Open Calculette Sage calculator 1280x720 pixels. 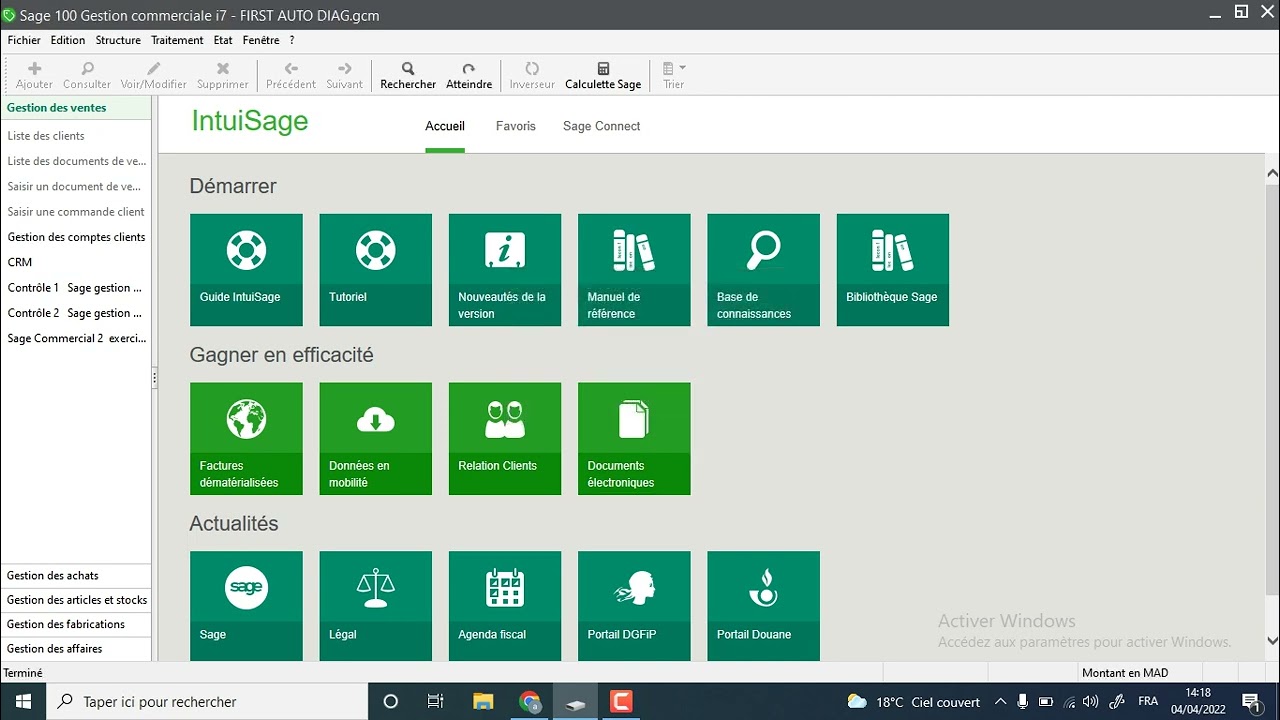point(603,75)
